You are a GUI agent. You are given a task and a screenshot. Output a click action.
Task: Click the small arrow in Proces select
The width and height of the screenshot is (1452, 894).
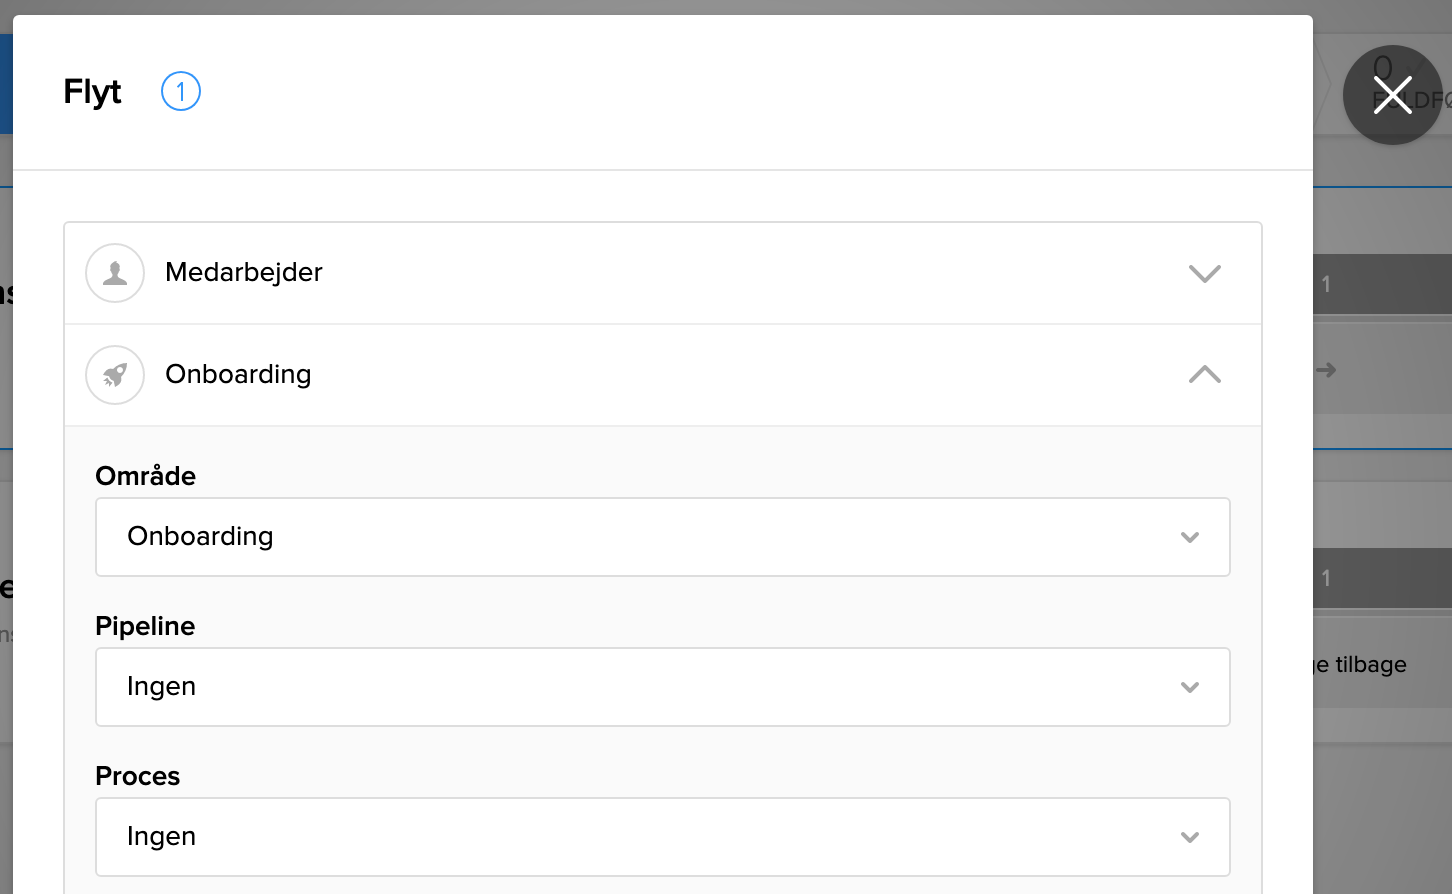point(1190,838)
